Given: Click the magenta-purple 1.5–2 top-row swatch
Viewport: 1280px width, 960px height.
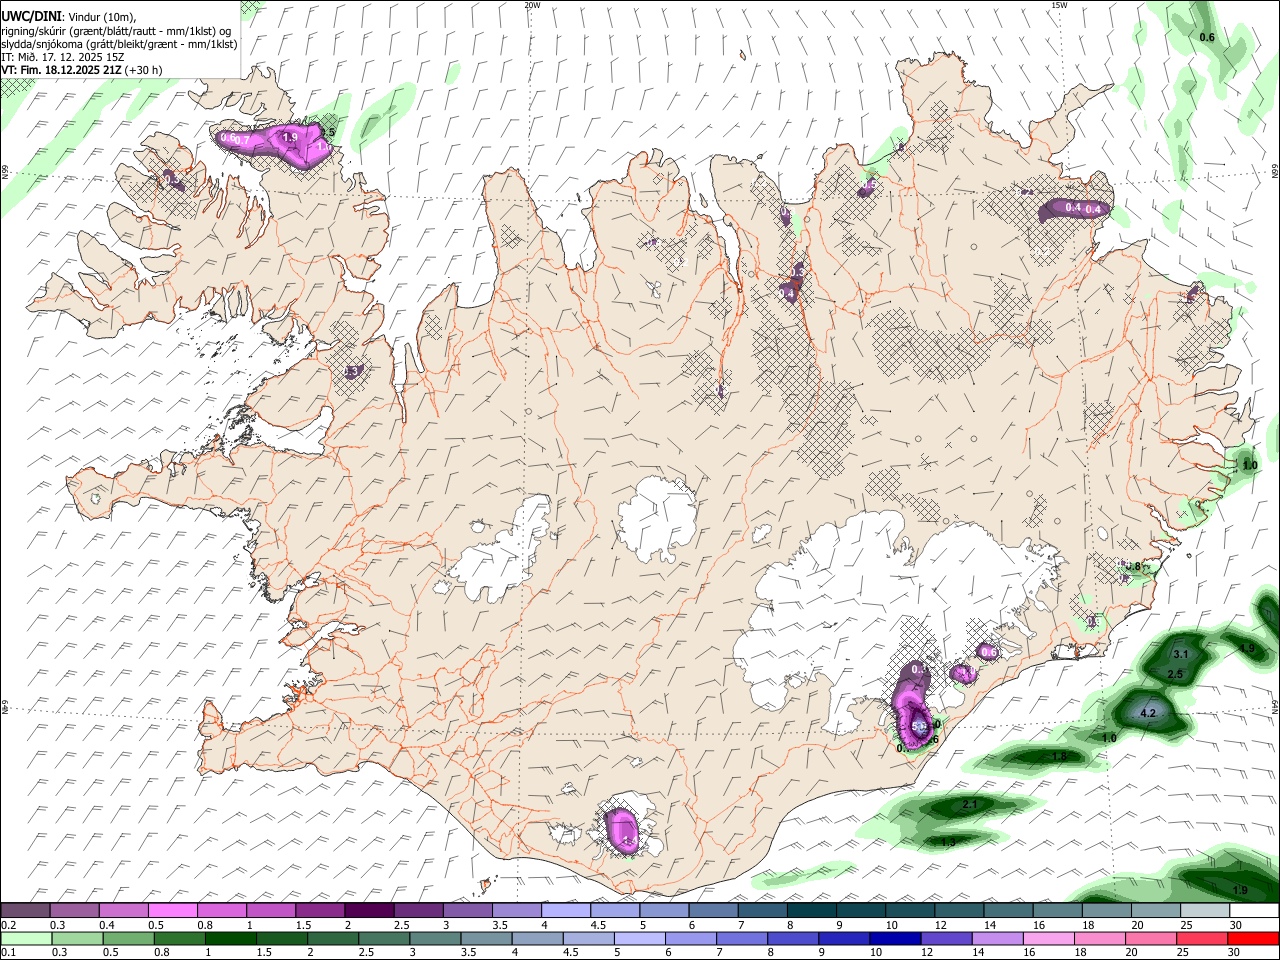Looking at the screenshot, I should (x=320, y=910).
